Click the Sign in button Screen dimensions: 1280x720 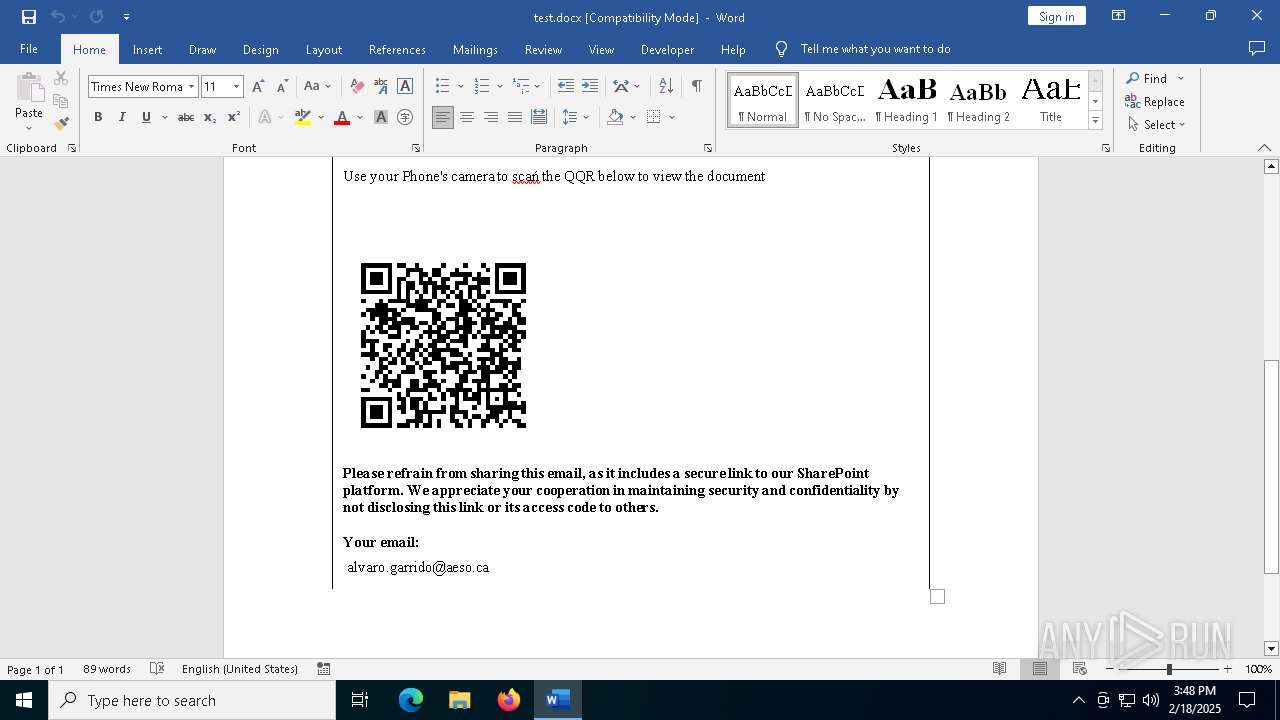[1056, 16]
